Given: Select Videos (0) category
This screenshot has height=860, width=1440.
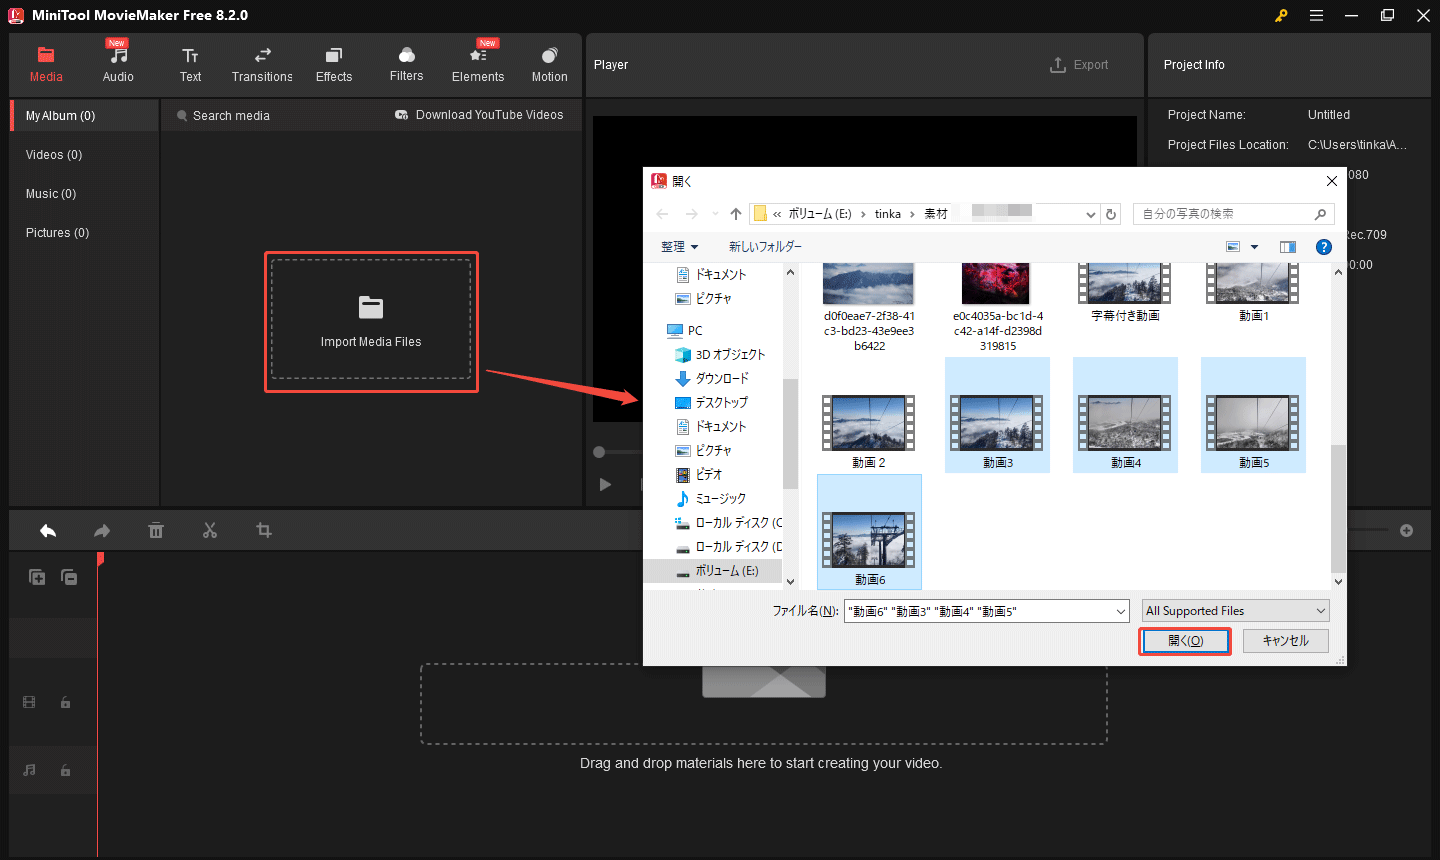Looking at the screenshot, I should pyautogui.click(x=54, y=155).
